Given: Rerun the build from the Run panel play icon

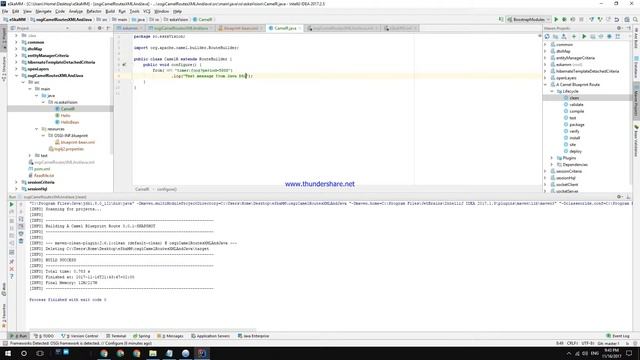Looking at the screenshot, I should click(11, 204).
